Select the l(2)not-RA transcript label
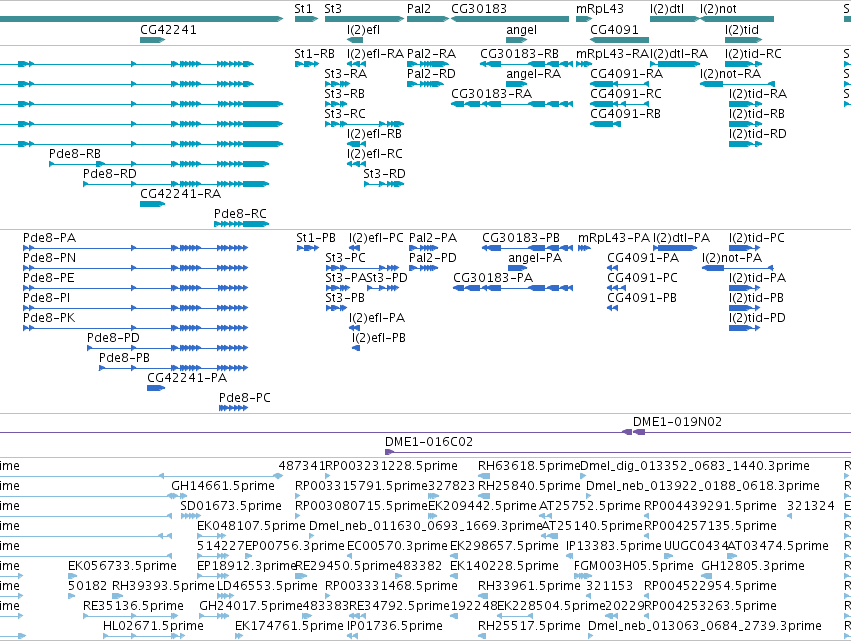Viewport: 851px width, 641px height. 731,74
